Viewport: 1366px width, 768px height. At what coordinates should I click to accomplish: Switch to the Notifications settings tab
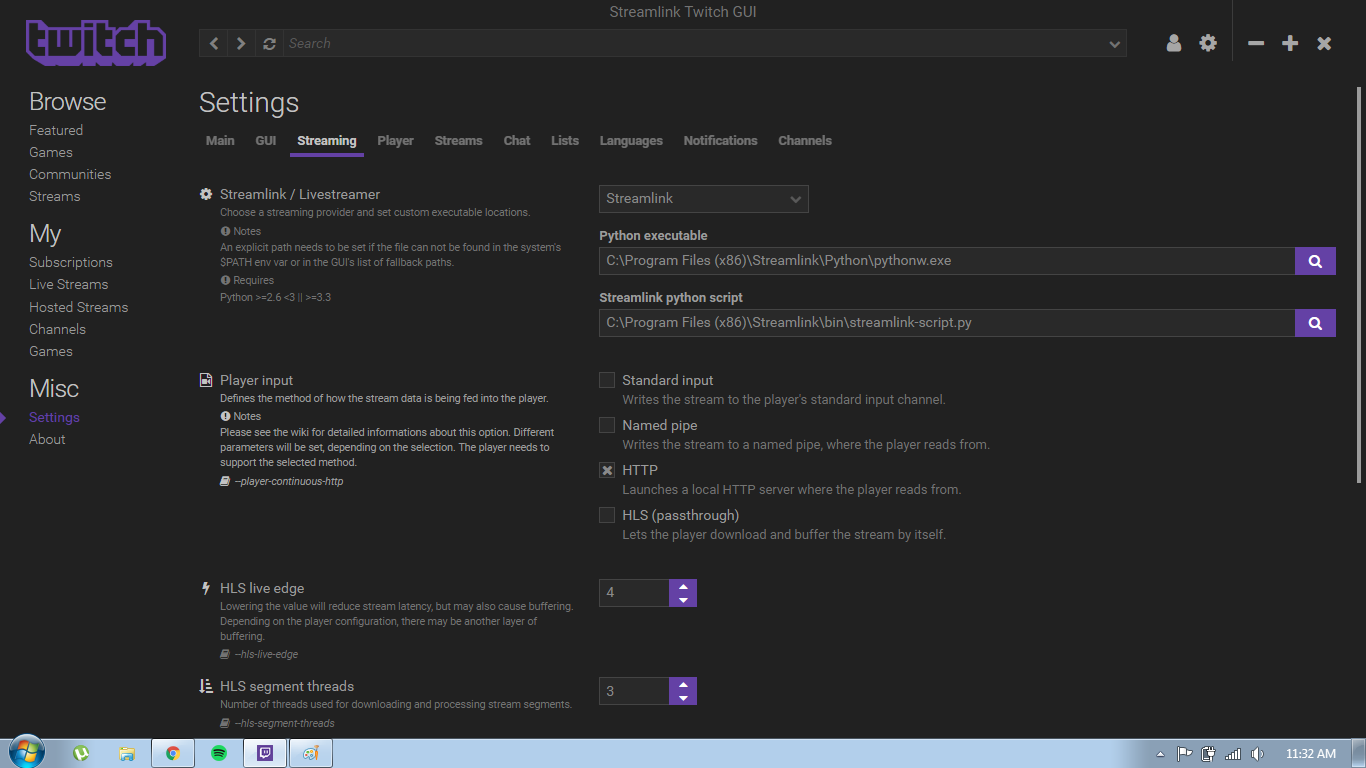720,140
